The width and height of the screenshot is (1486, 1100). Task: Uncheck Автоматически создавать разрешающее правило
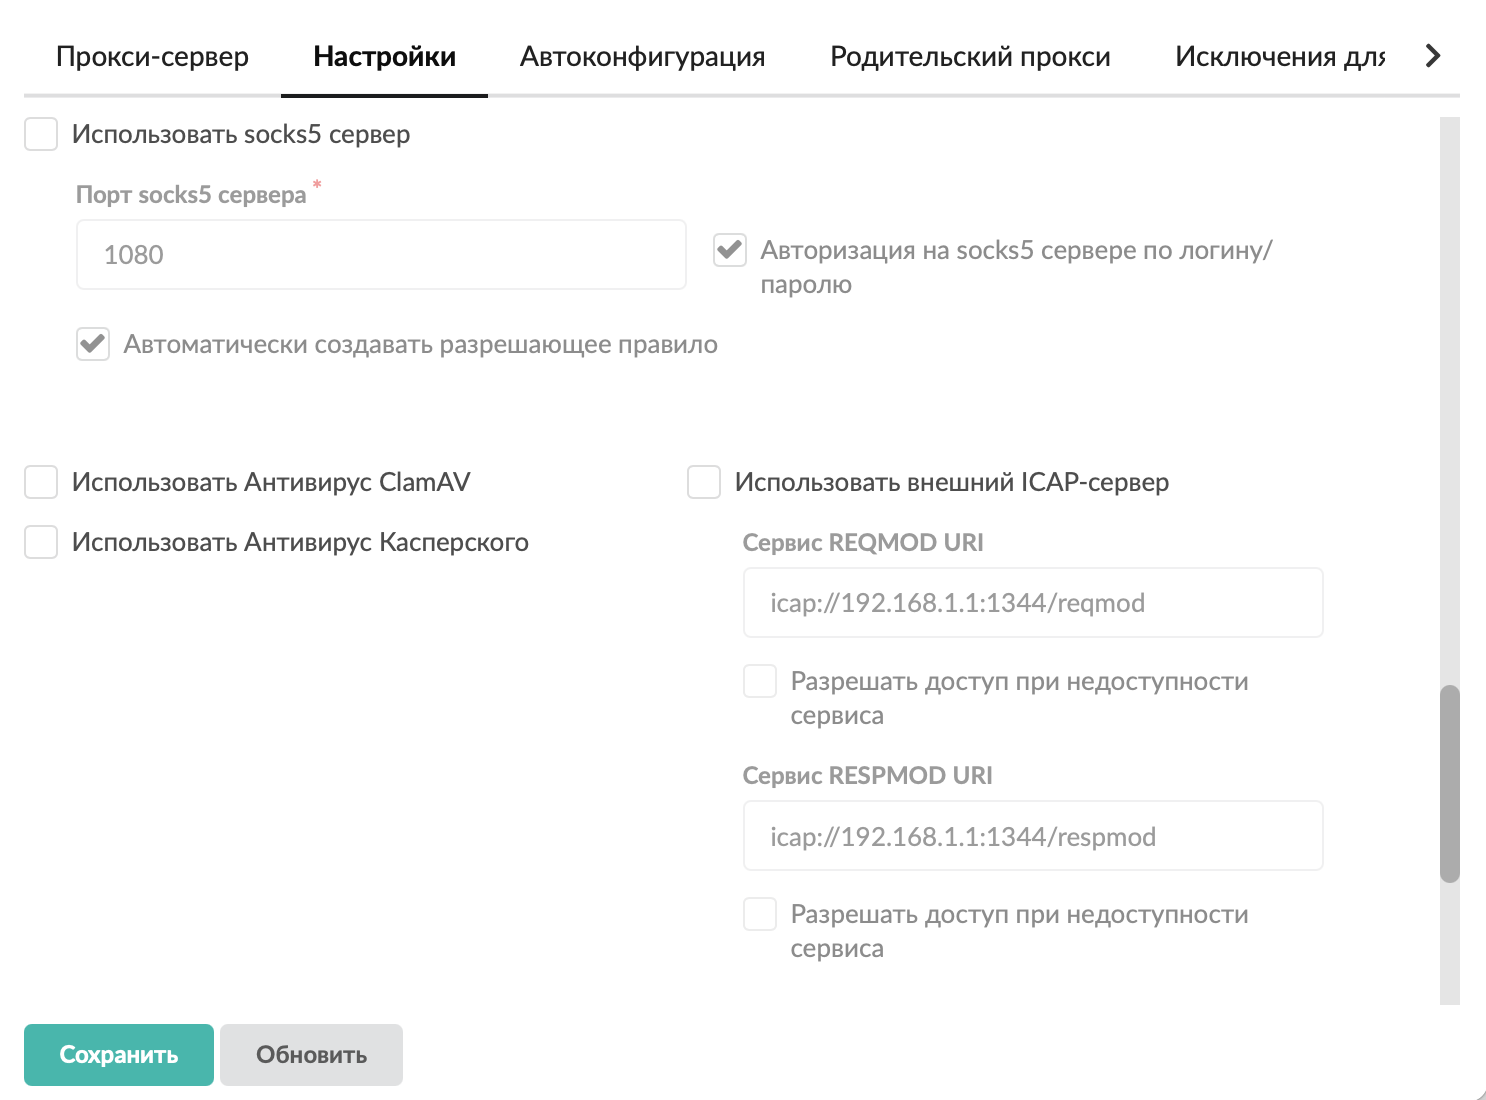tap(93, 344)
